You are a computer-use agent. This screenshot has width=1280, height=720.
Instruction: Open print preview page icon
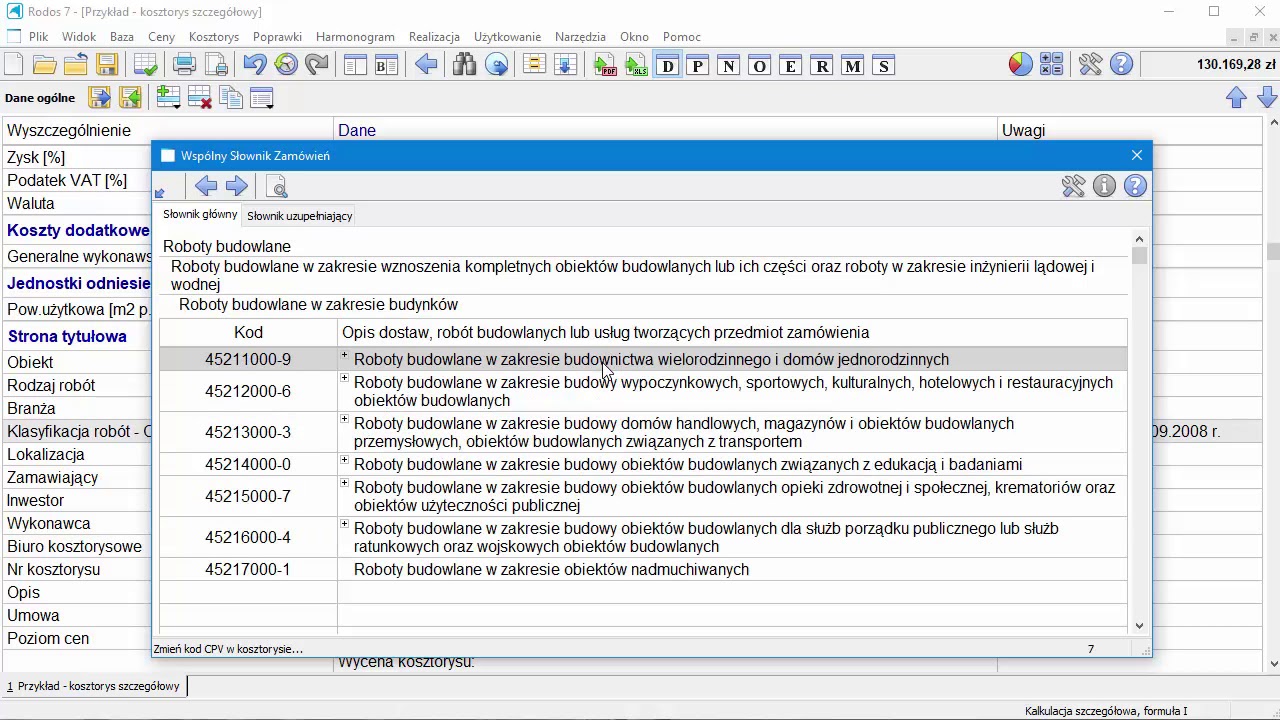(x=216, y=66)
